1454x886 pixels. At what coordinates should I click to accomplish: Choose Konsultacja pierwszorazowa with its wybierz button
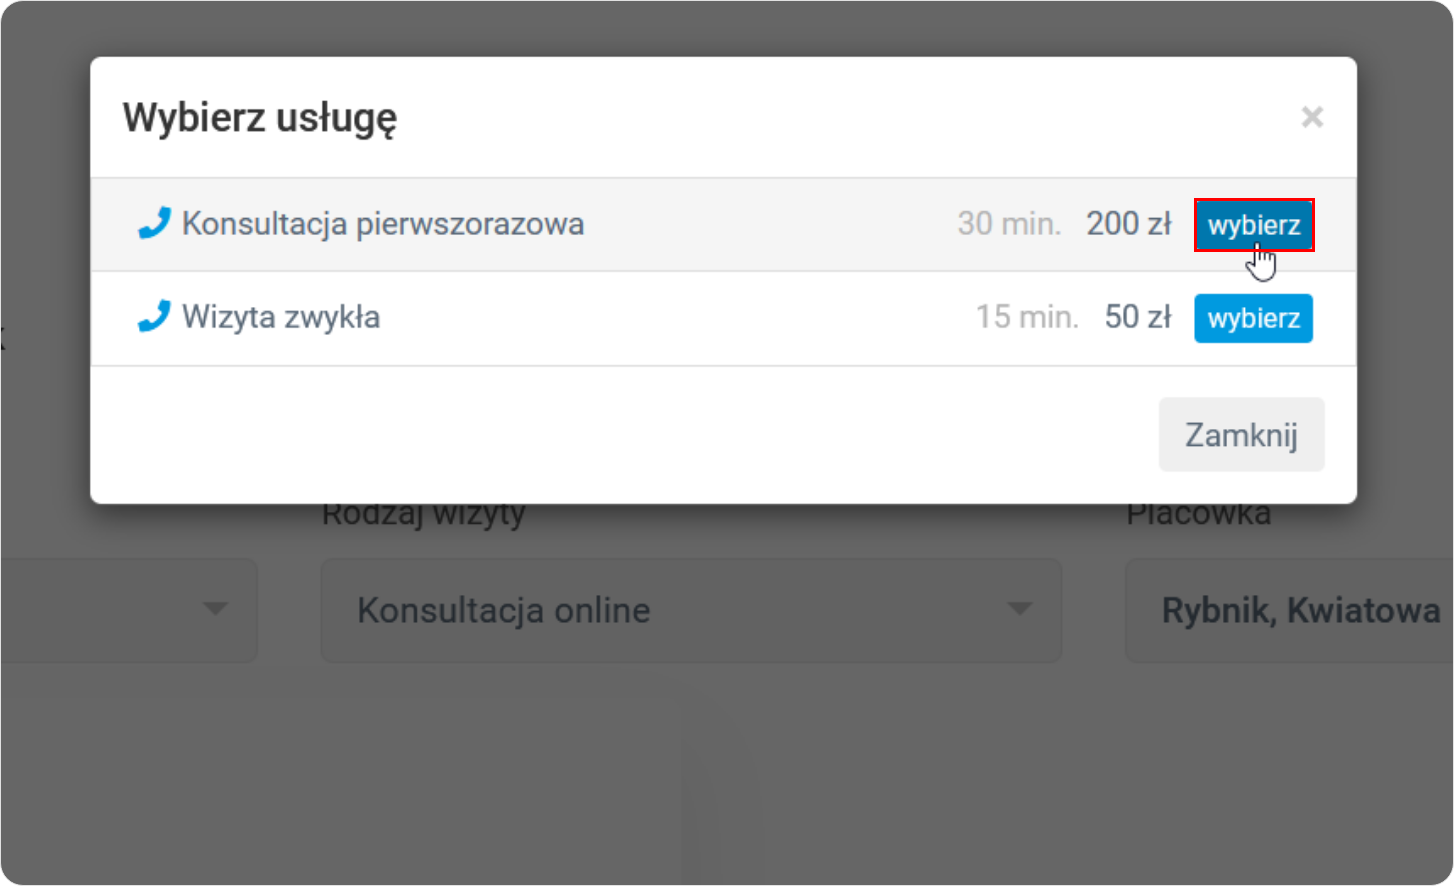click(1253, 225)
